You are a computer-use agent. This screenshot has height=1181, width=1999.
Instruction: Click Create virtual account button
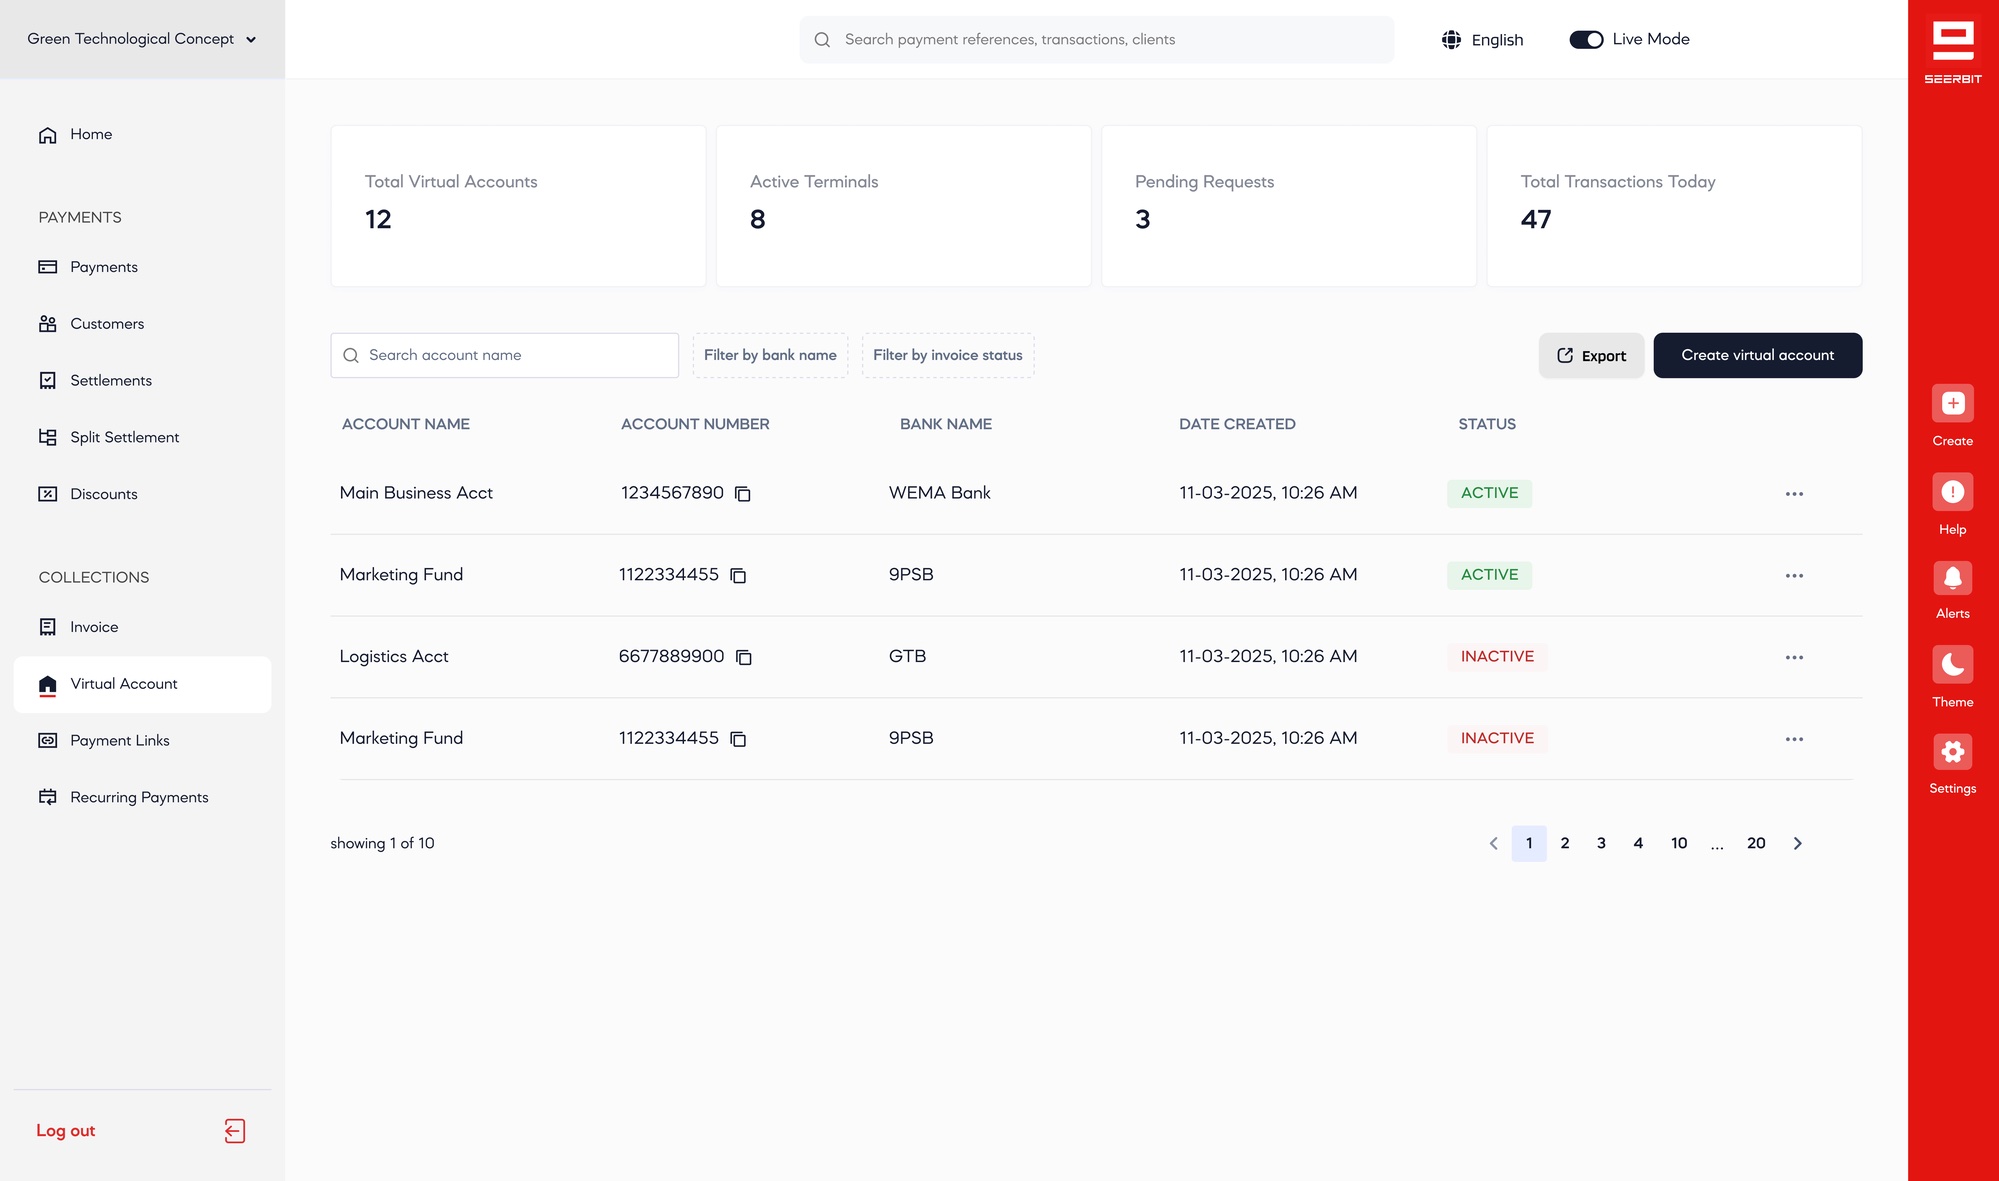click(1757, 355)
